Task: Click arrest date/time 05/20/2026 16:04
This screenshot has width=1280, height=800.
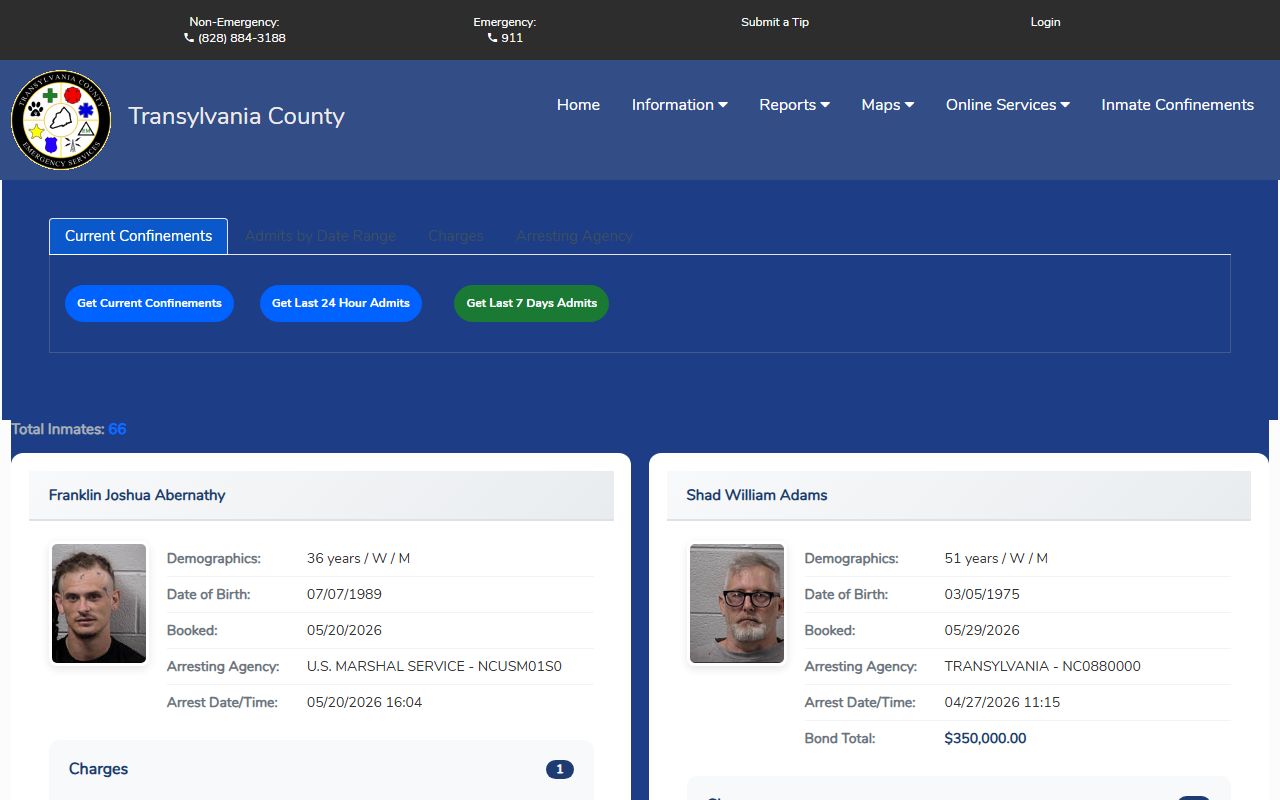Action: [364, 702]
